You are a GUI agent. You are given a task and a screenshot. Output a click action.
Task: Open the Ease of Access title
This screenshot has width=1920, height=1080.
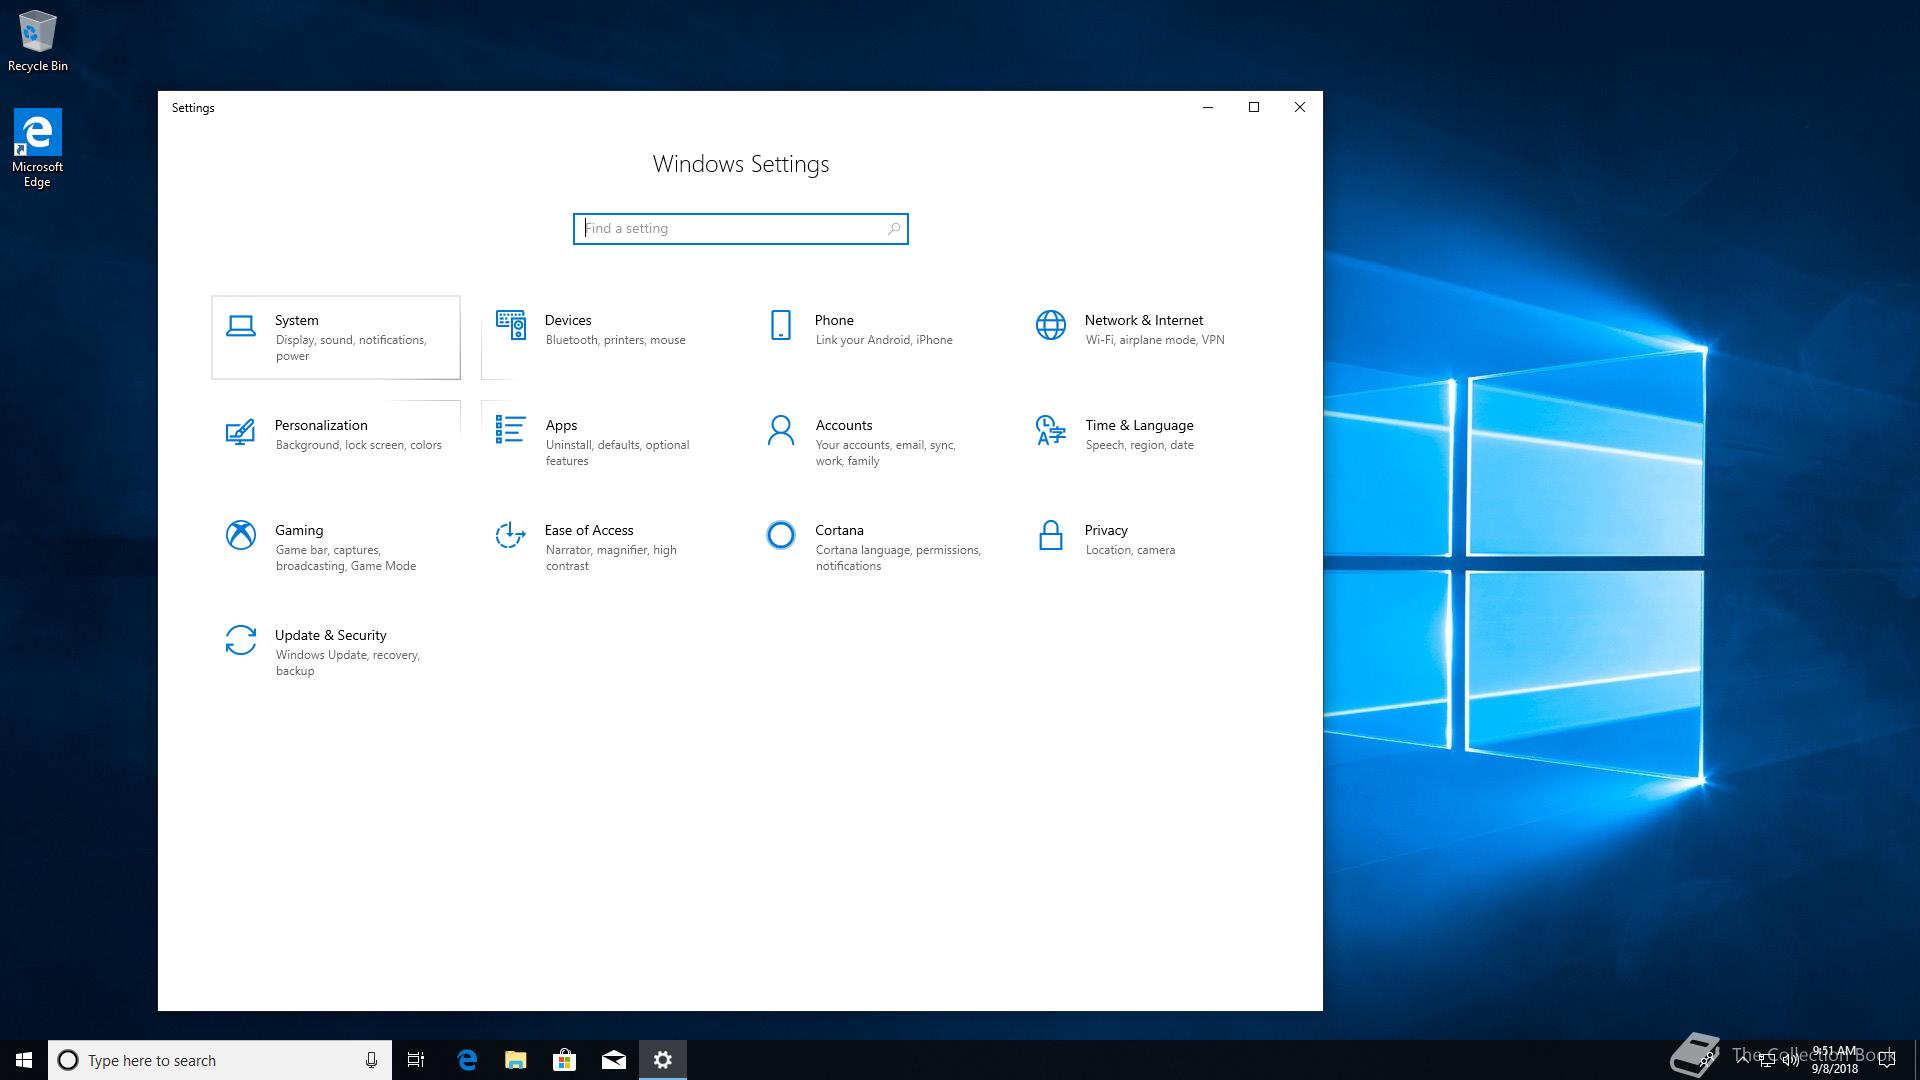tap(589, 530)
